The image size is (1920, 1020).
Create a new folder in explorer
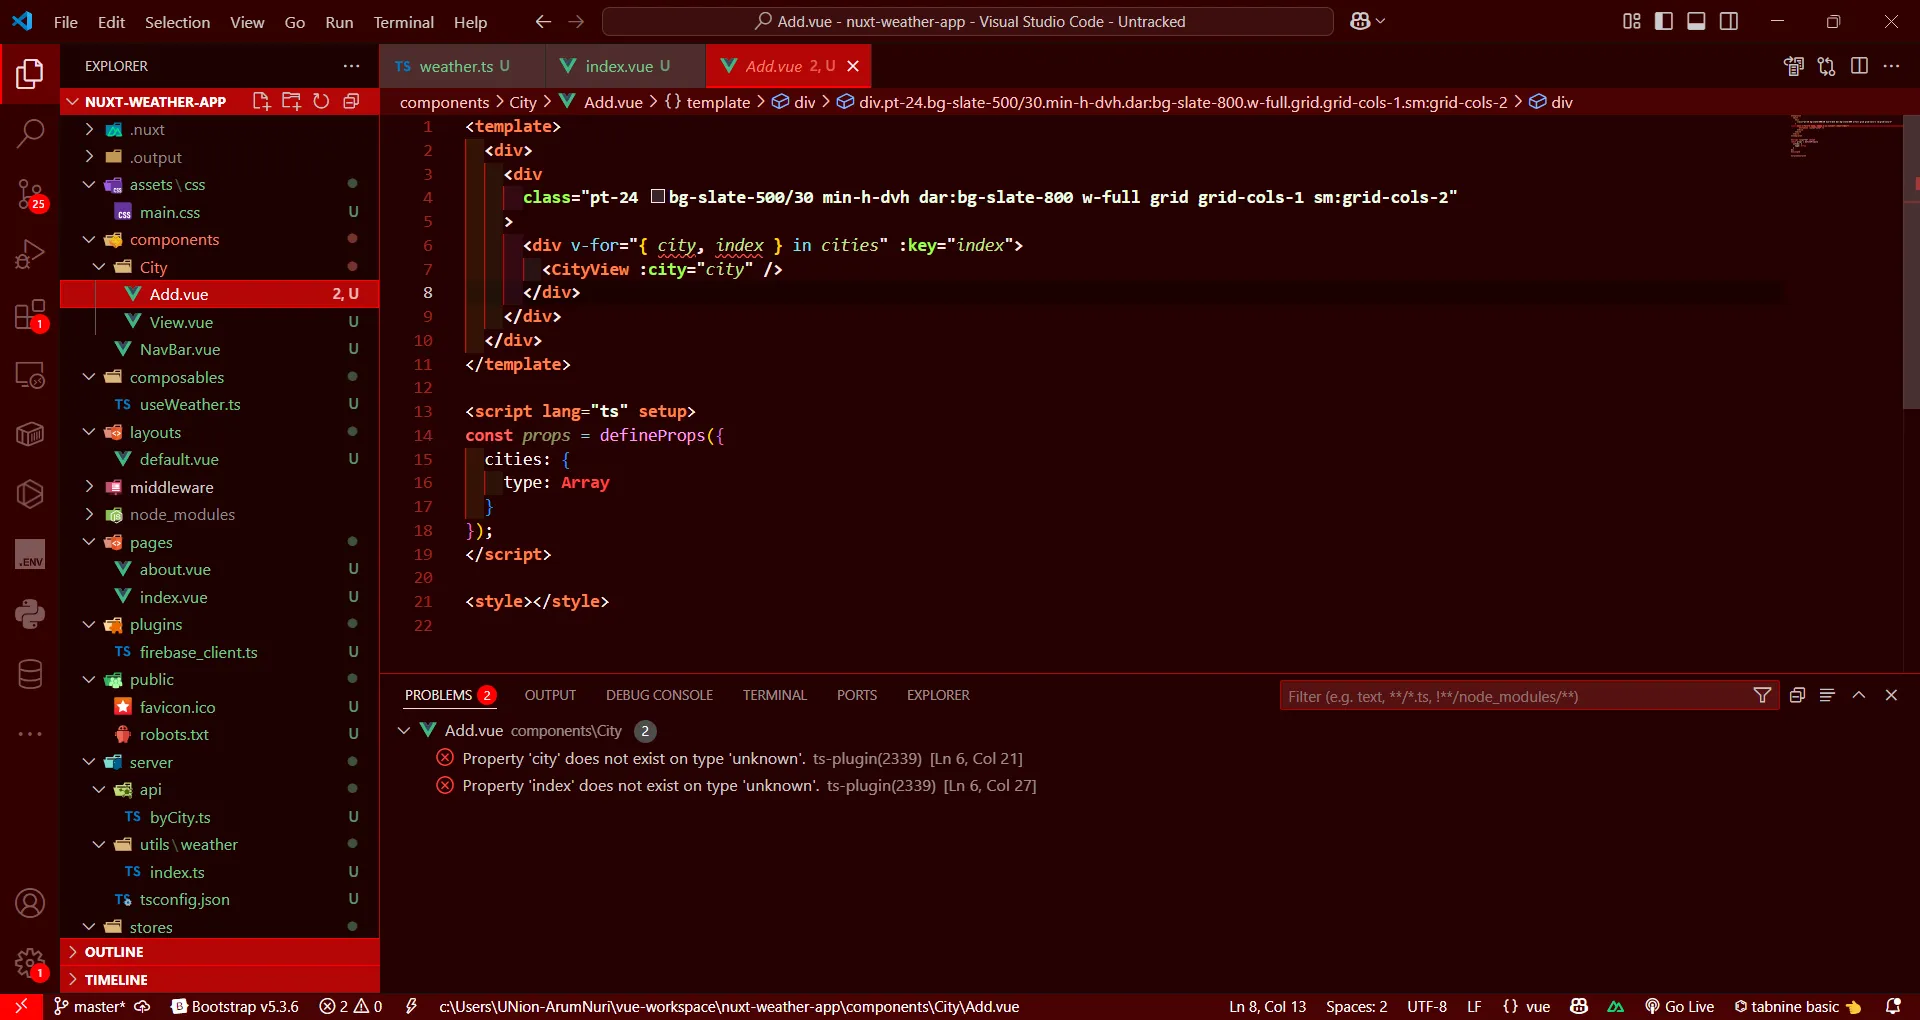291,101
